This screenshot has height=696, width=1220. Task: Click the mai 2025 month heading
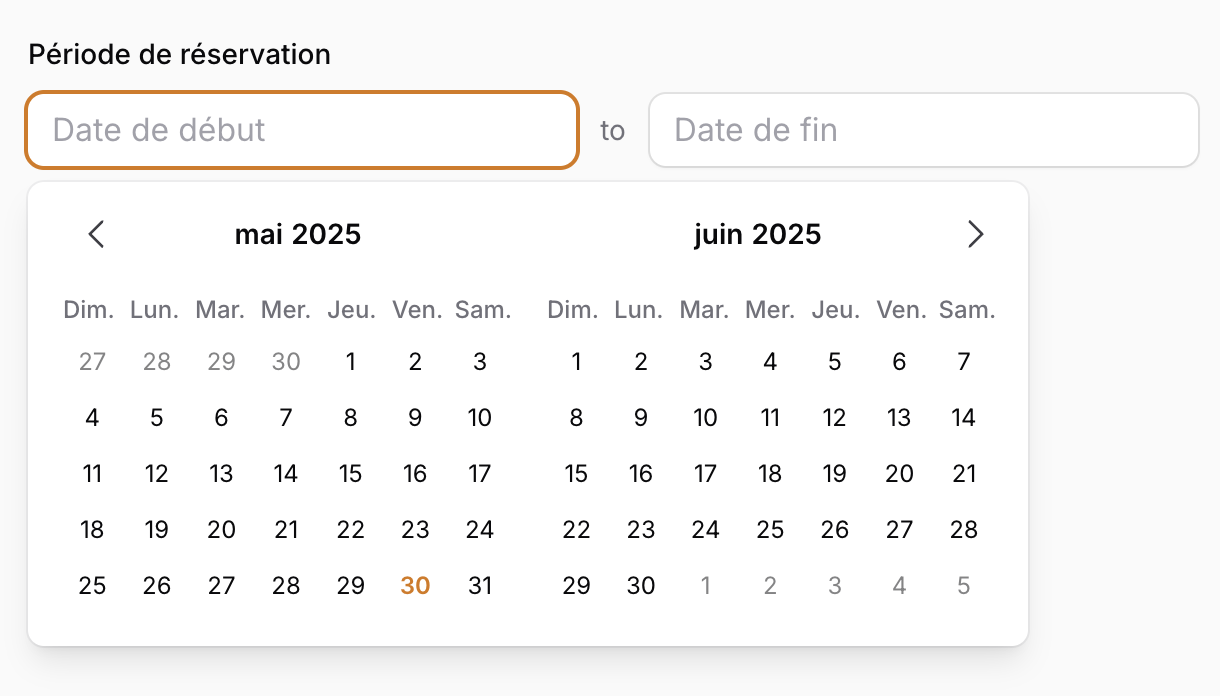point(297,234)
